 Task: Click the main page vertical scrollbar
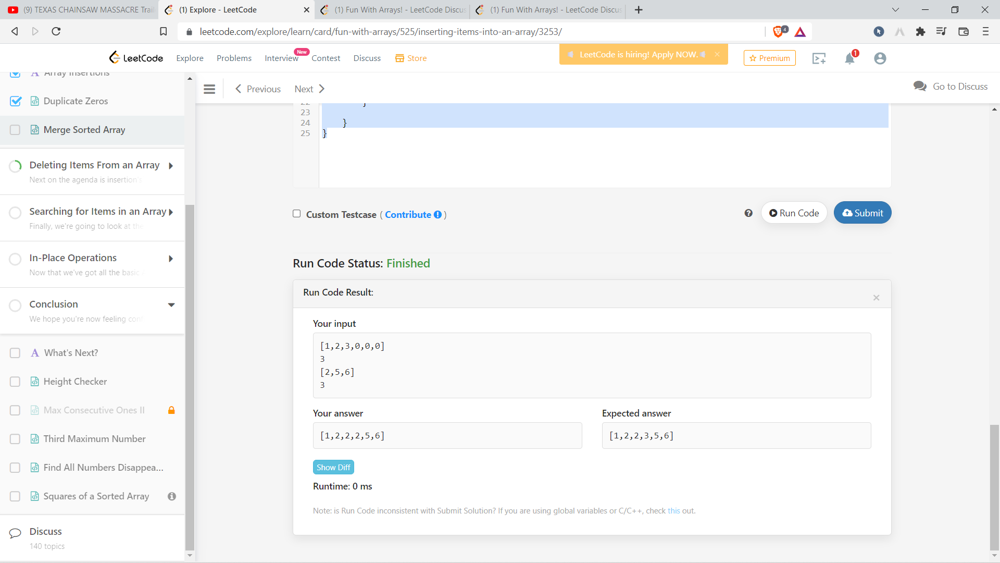click(994, 485)
